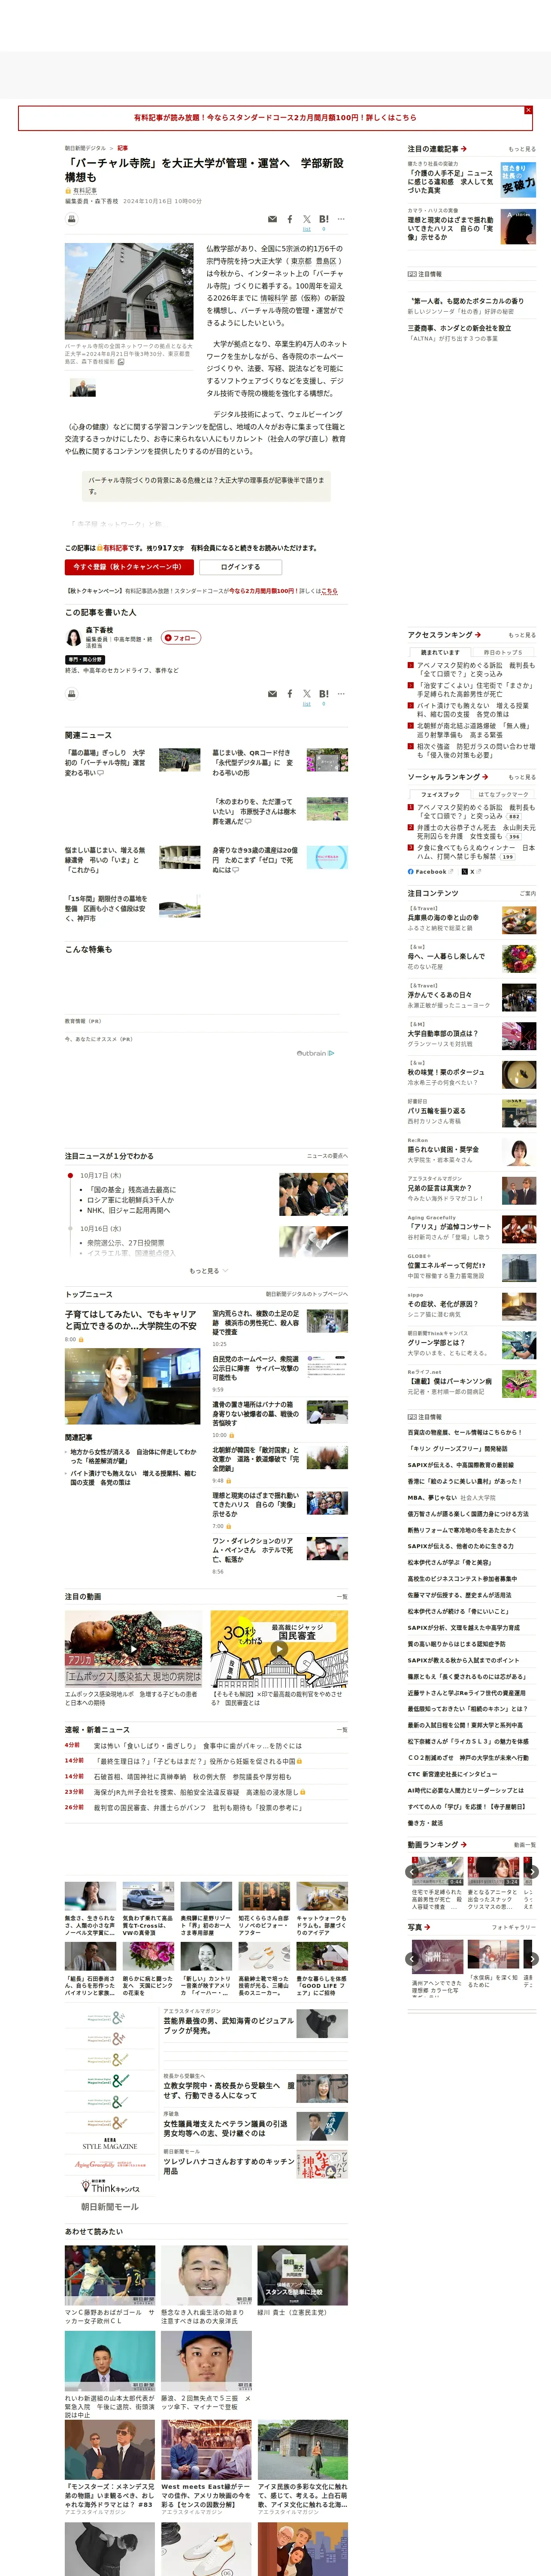This screenshot has width=551, height=2576.
Task: Open related story 「墓の墓場」ぎっしり
Action: (x=106, y=762)
